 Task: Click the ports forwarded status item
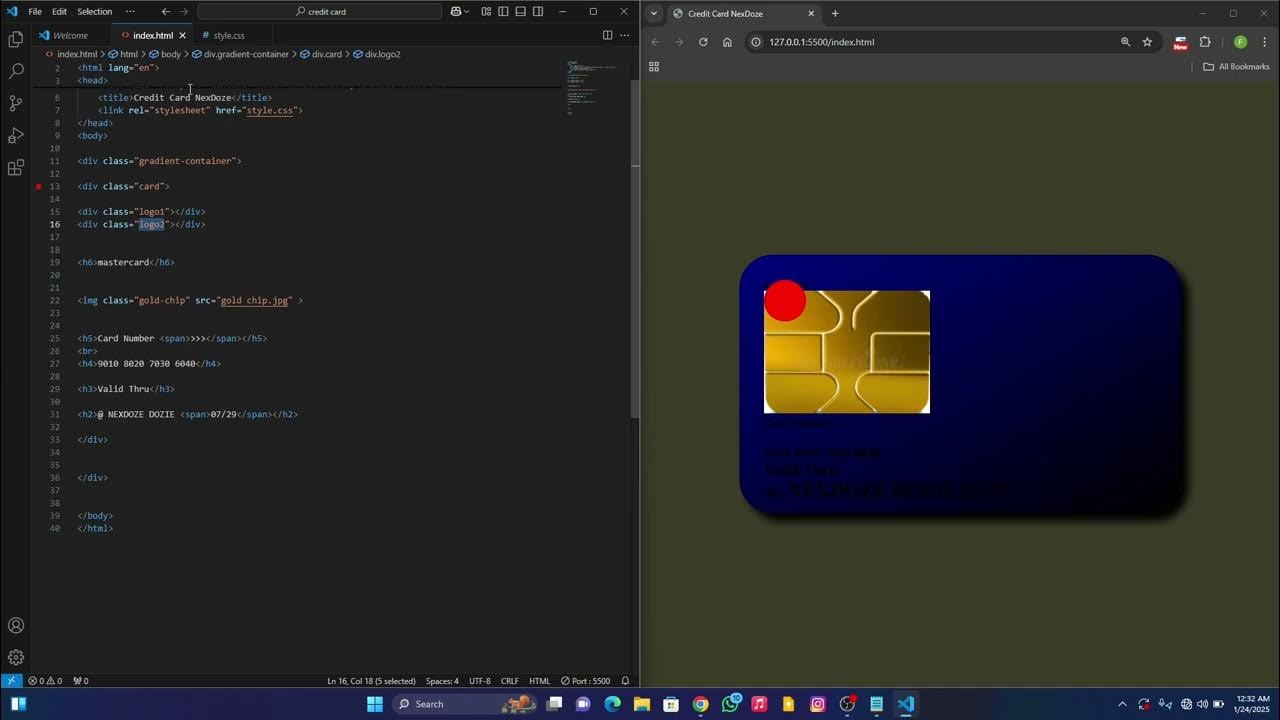coord(81,681)
